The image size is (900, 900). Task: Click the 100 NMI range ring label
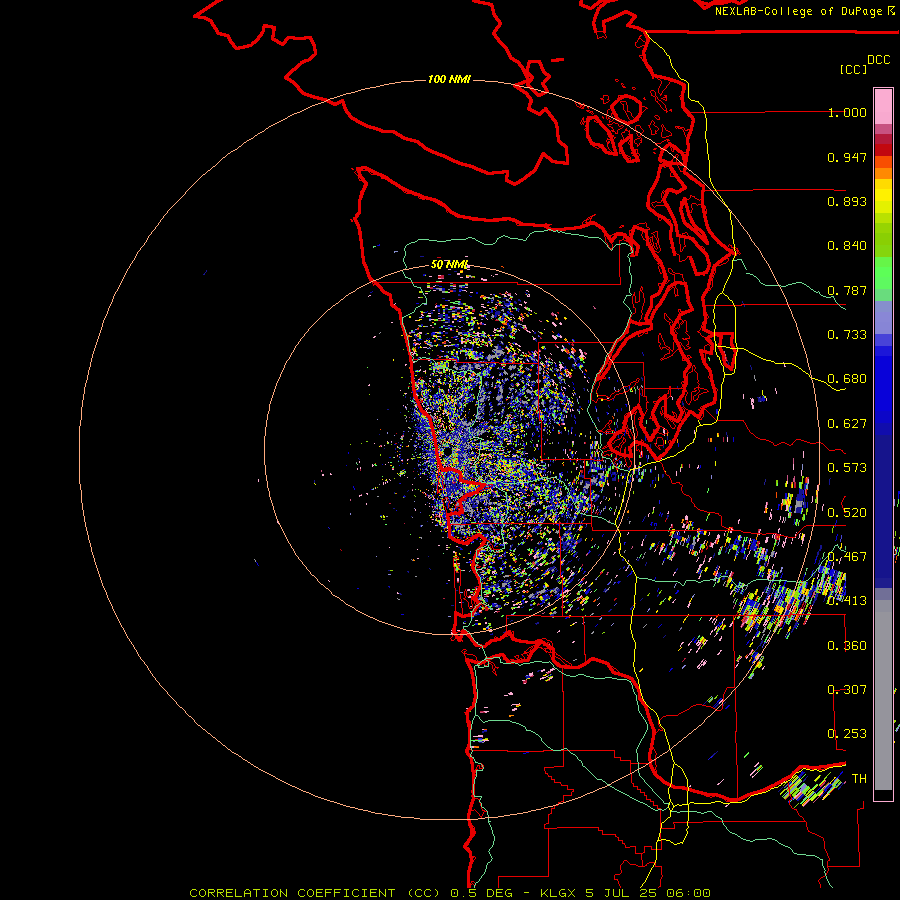click(x=449, y=79)
